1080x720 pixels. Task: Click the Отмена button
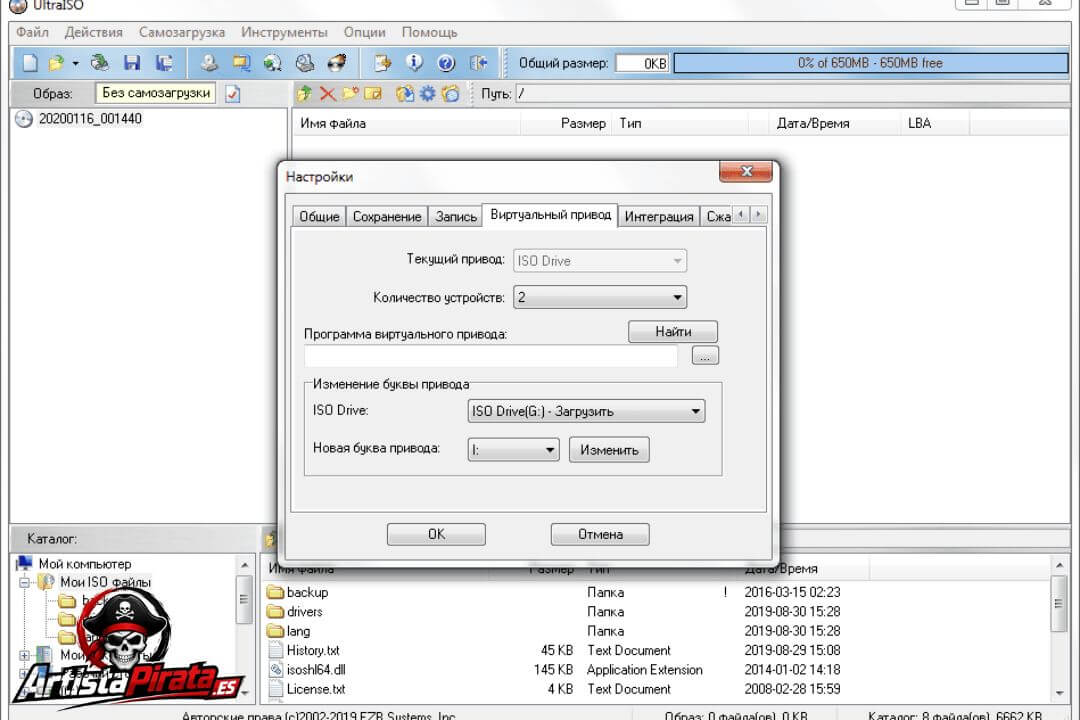tap(600, 534)
